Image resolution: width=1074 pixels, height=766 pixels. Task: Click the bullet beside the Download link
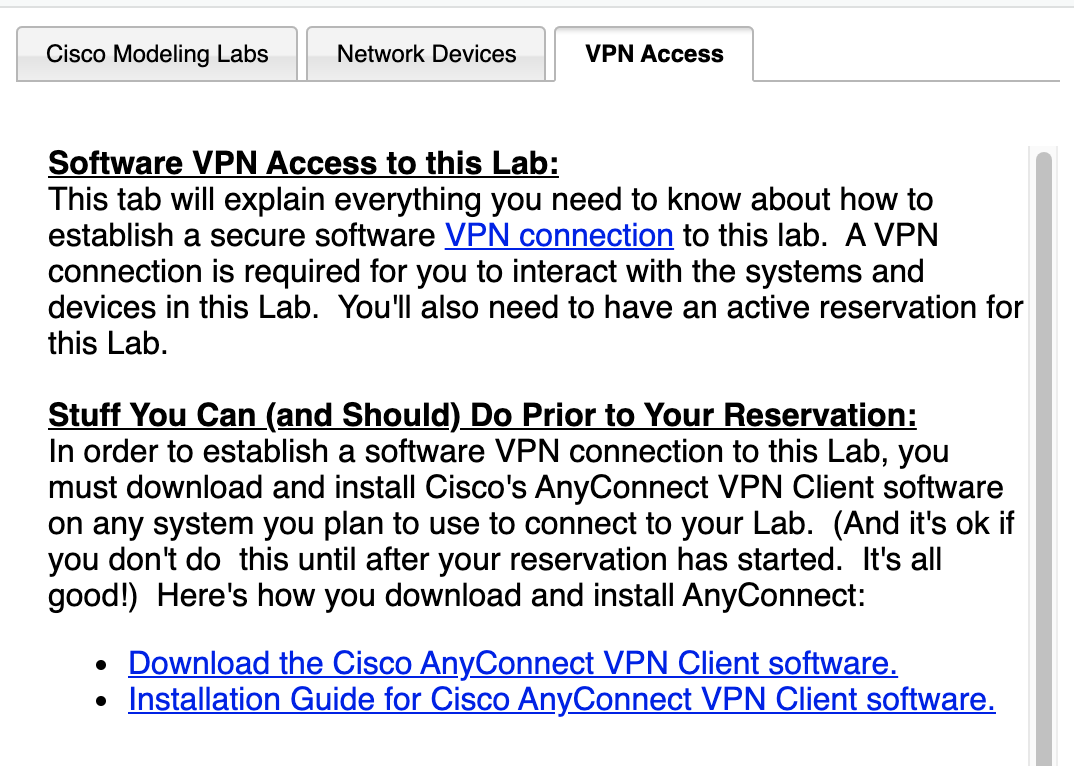[x=100, y=665]
